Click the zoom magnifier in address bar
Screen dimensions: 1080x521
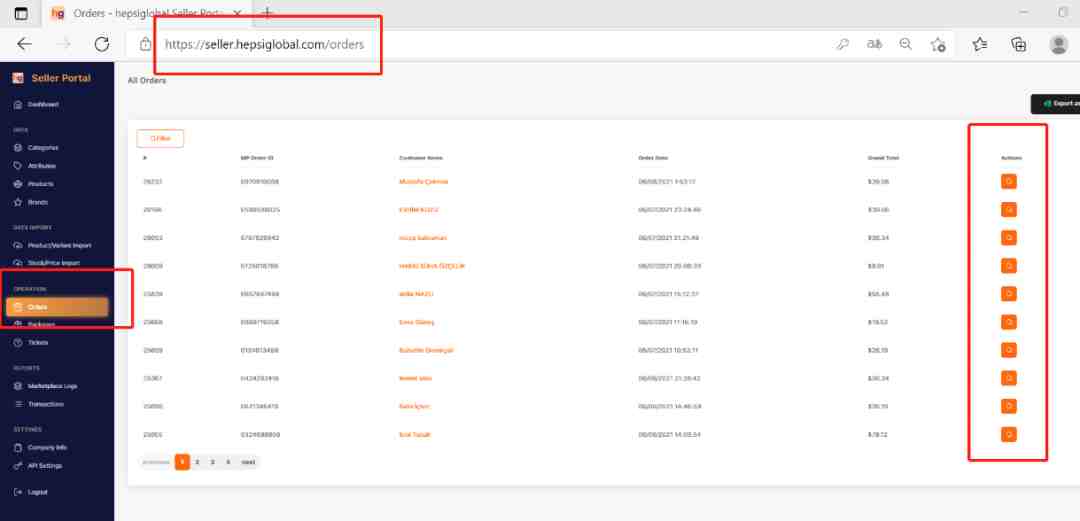tap(906, 44)
